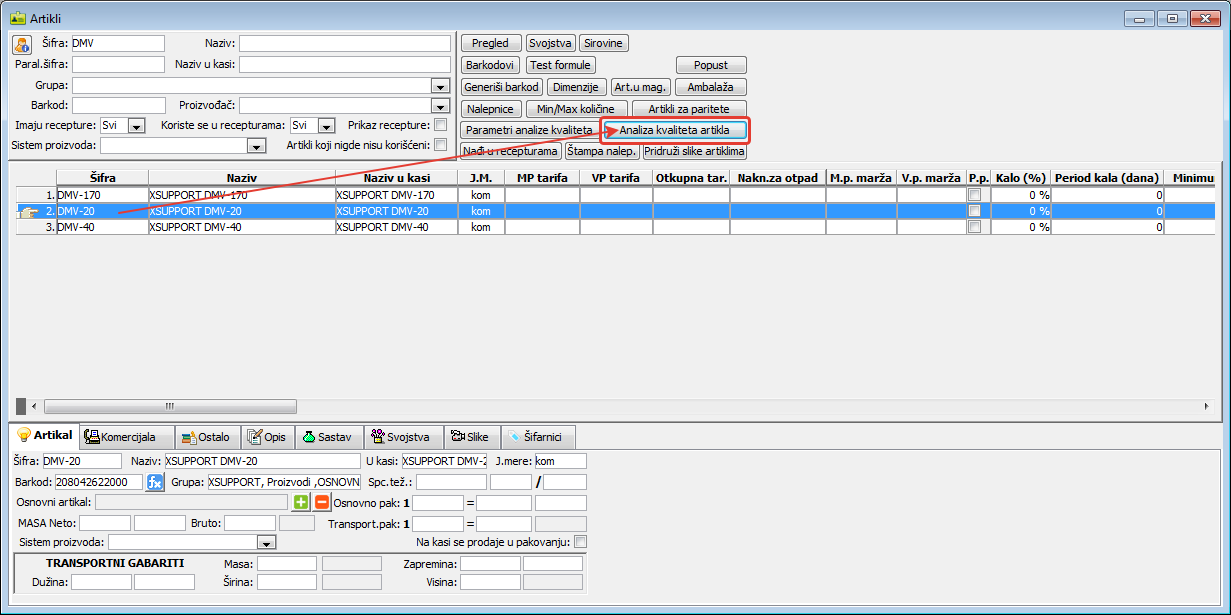Expand the Imaju recepture dropdown
Screen dimensions: 1231x615
click(x=136, y=126)
